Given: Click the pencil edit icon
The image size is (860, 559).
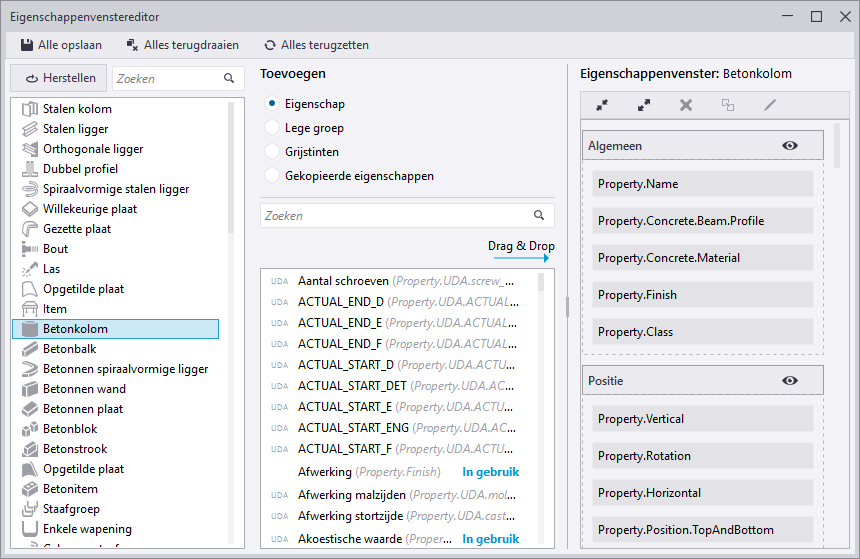Looking at the screenshot, I should [770, 105].
